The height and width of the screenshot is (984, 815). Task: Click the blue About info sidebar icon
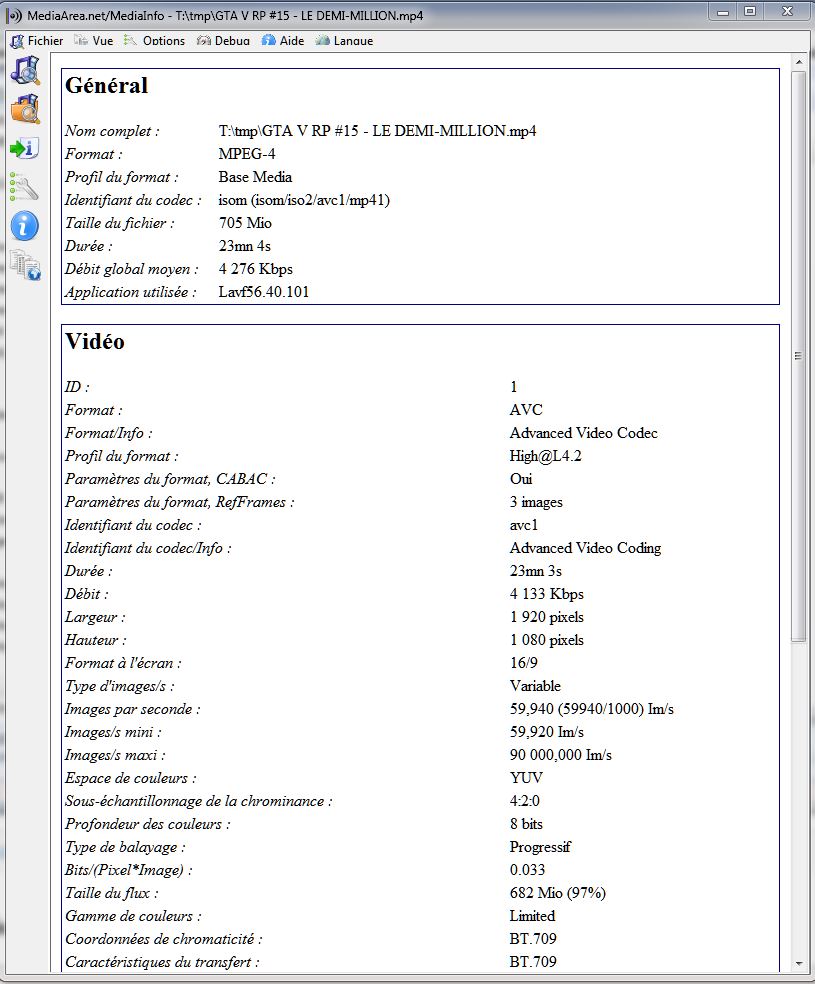tap(24, 226)
